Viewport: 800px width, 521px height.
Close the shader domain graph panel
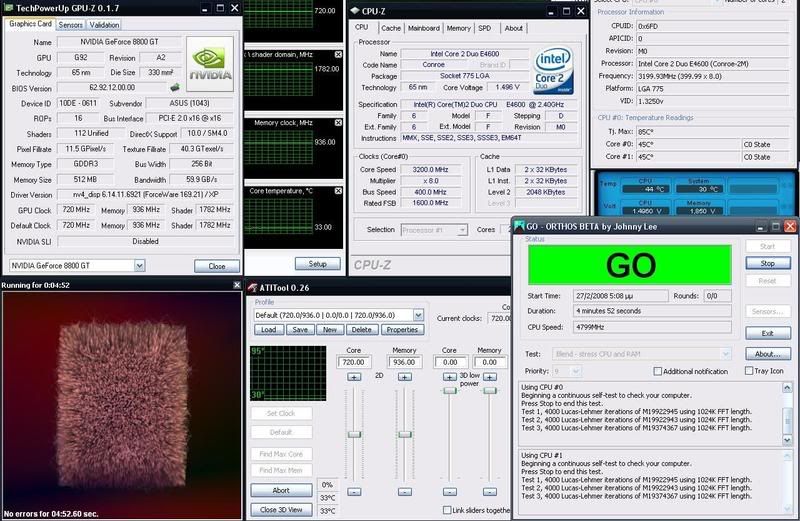338,54
